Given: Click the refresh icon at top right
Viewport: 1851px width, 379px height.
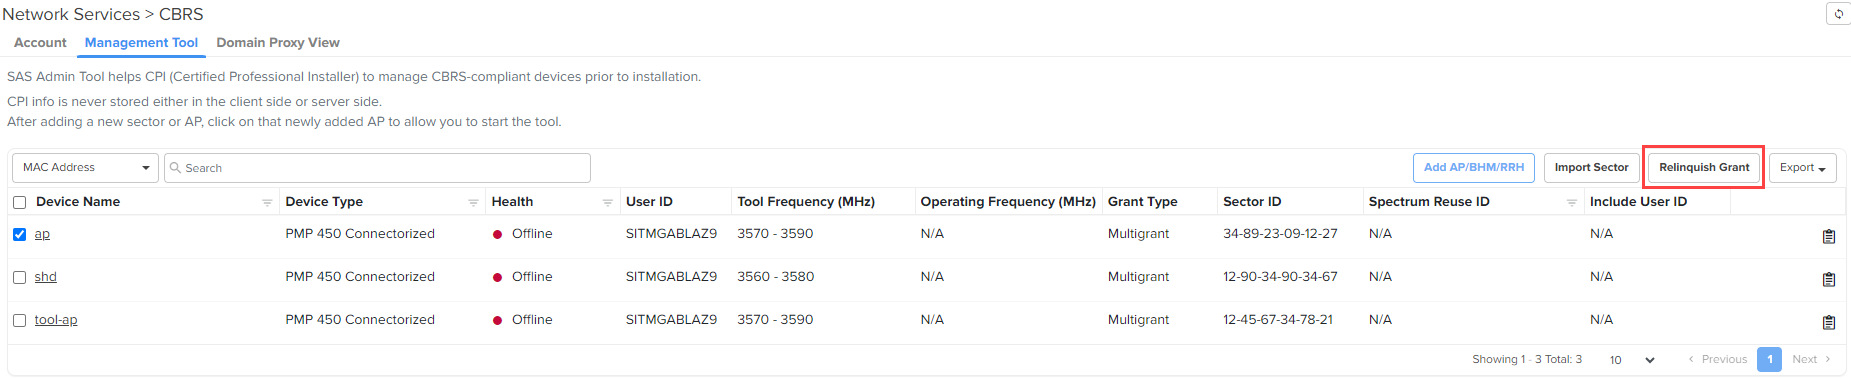Looking at the screenshot, I should point(1838,14).
